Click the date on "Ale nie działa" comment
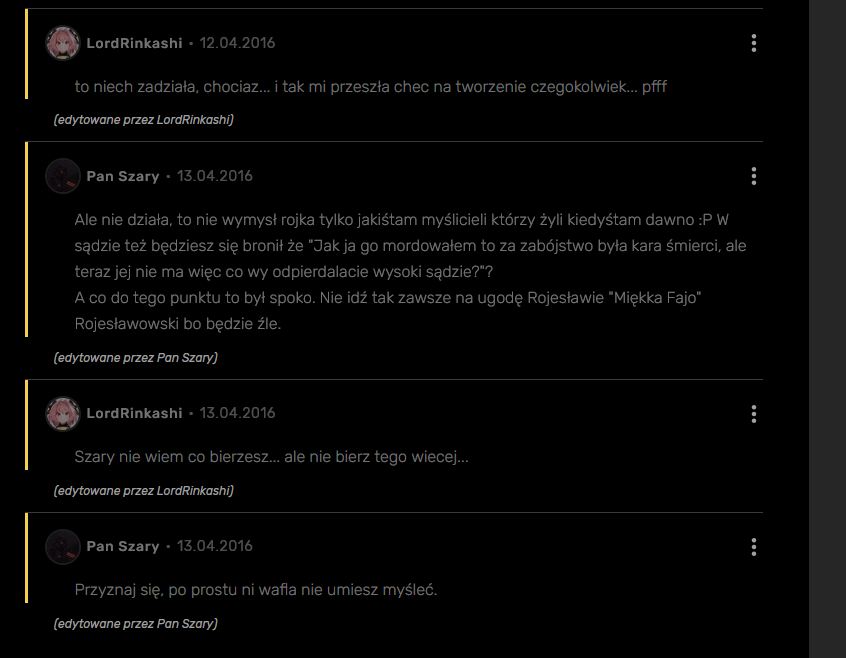This screenshot has height=658, width=846. pyautogui.click(x=215, y=176)
